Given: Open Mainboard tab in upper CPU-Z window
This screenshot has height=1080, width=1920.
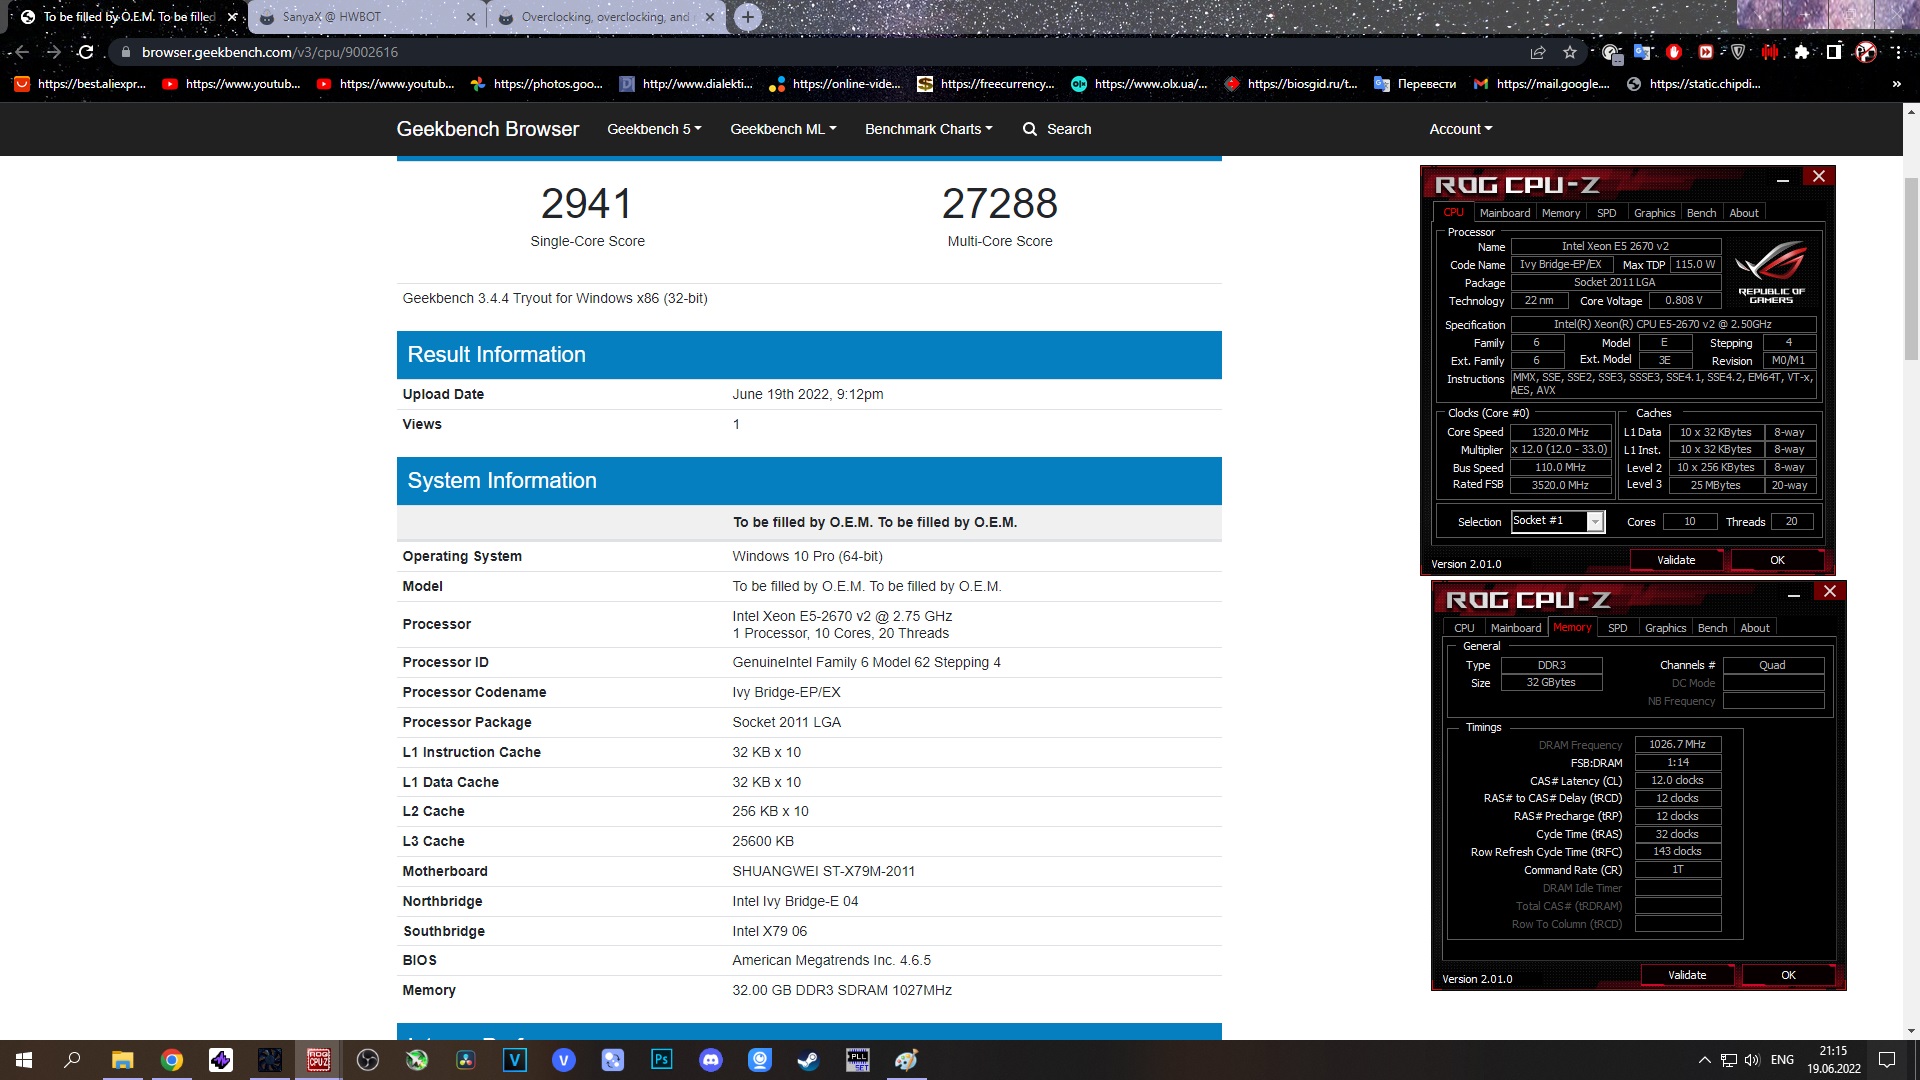Looking at the screenshot, I should pyautogui.click(x=1505, y=213).
